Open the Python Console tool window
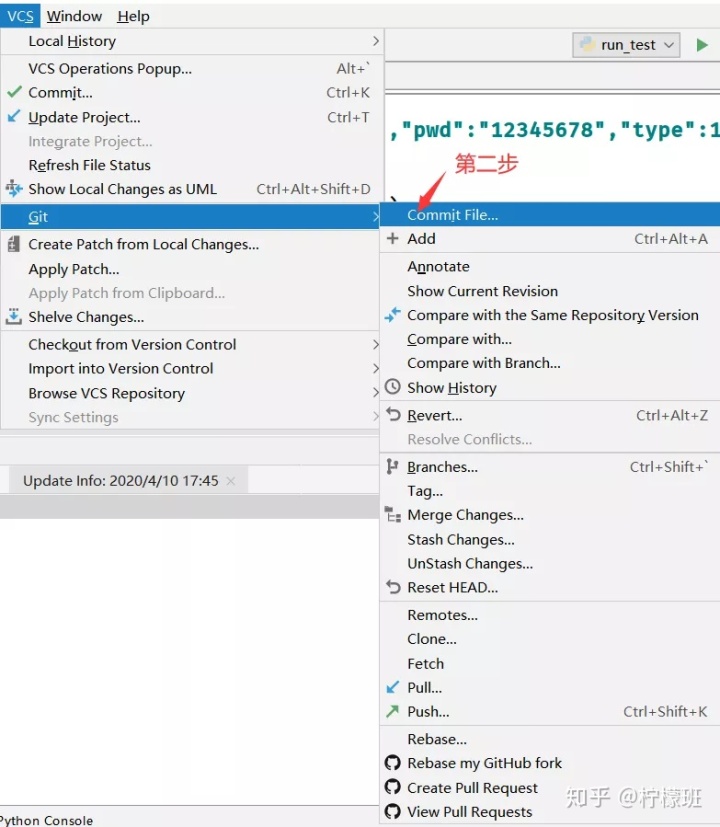720x827 pixels. click(x=46, y=820)
